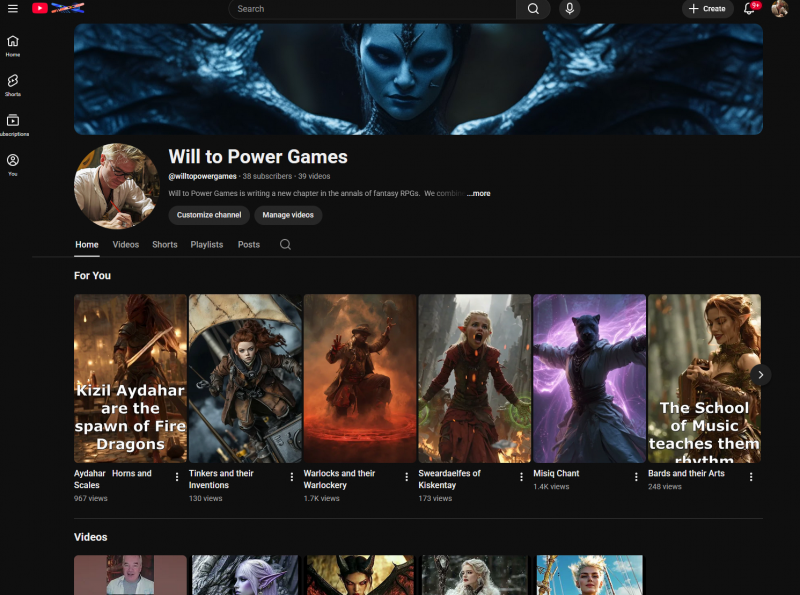800x595 pixels.
Task: Expand the channel description with more
Action: (478, 193)
